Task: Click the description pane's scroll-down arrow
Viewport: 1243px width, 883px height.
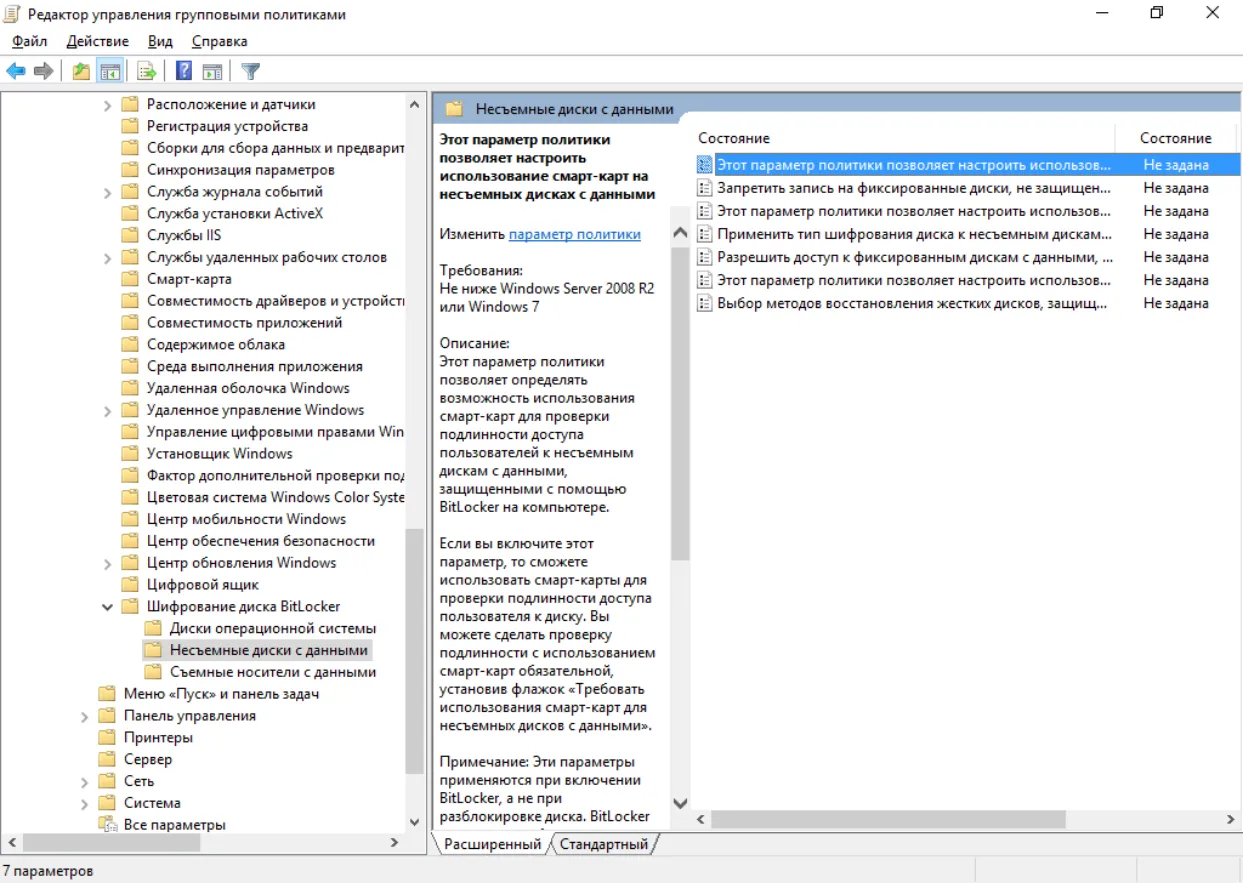Action: tap(680, 803)
